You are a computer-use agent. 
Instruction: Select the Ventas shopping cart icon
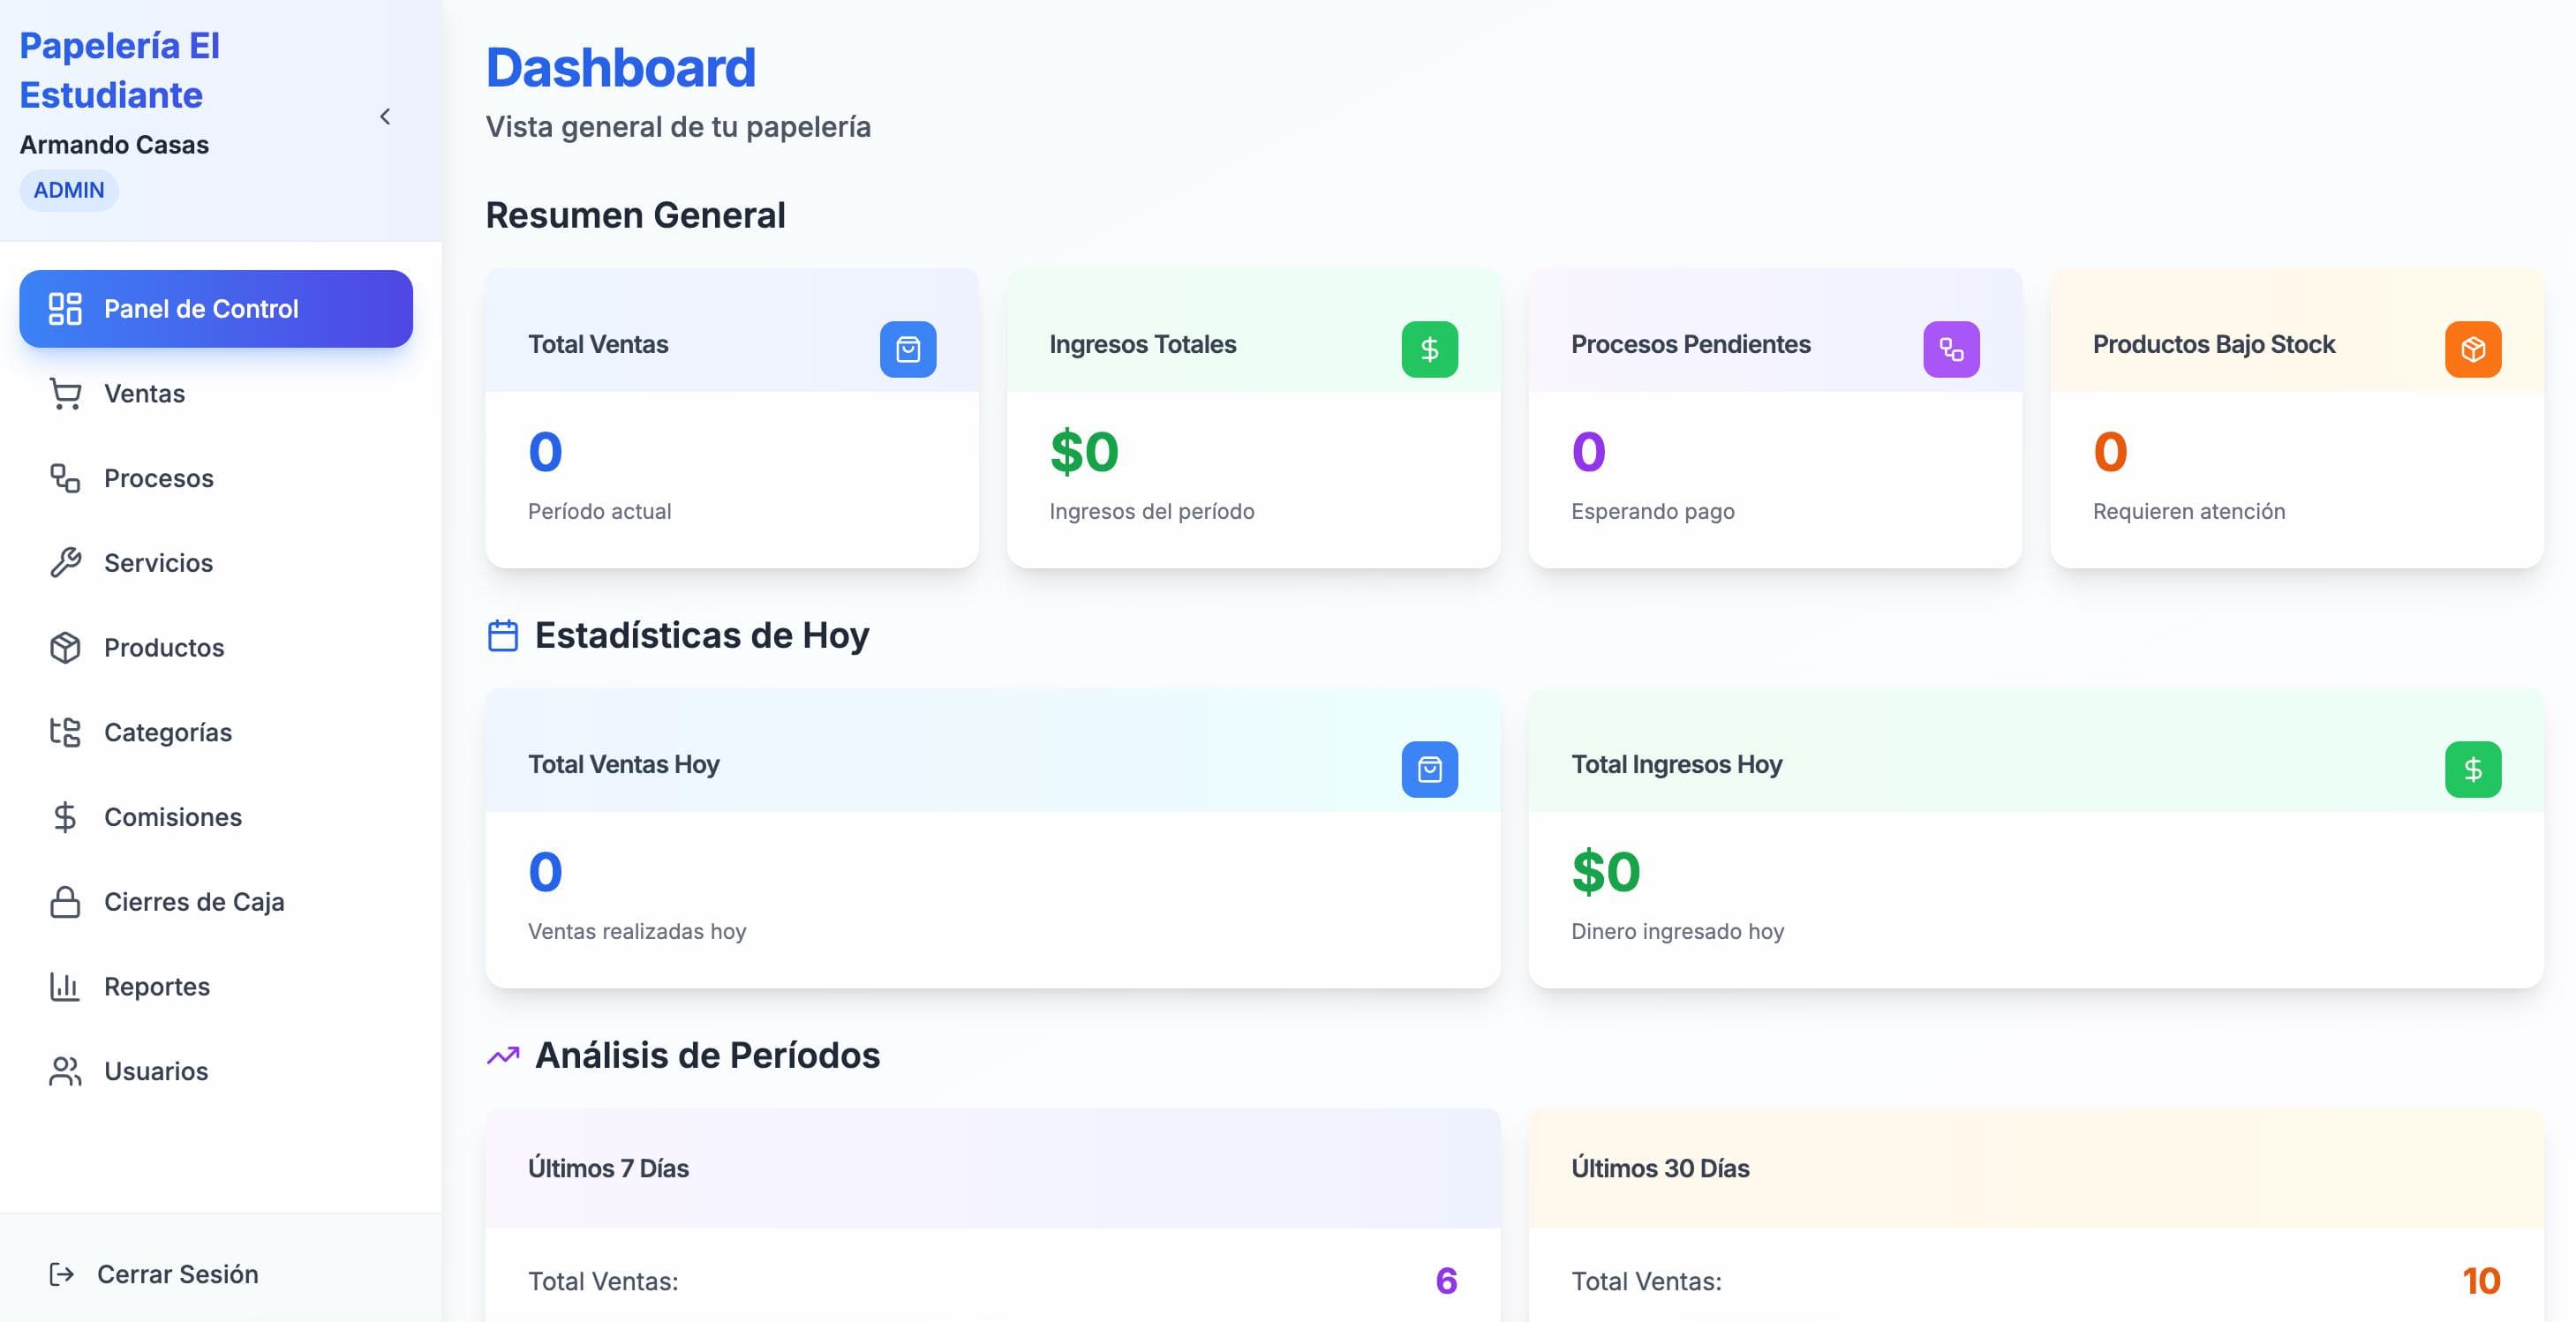pos(65,393)
